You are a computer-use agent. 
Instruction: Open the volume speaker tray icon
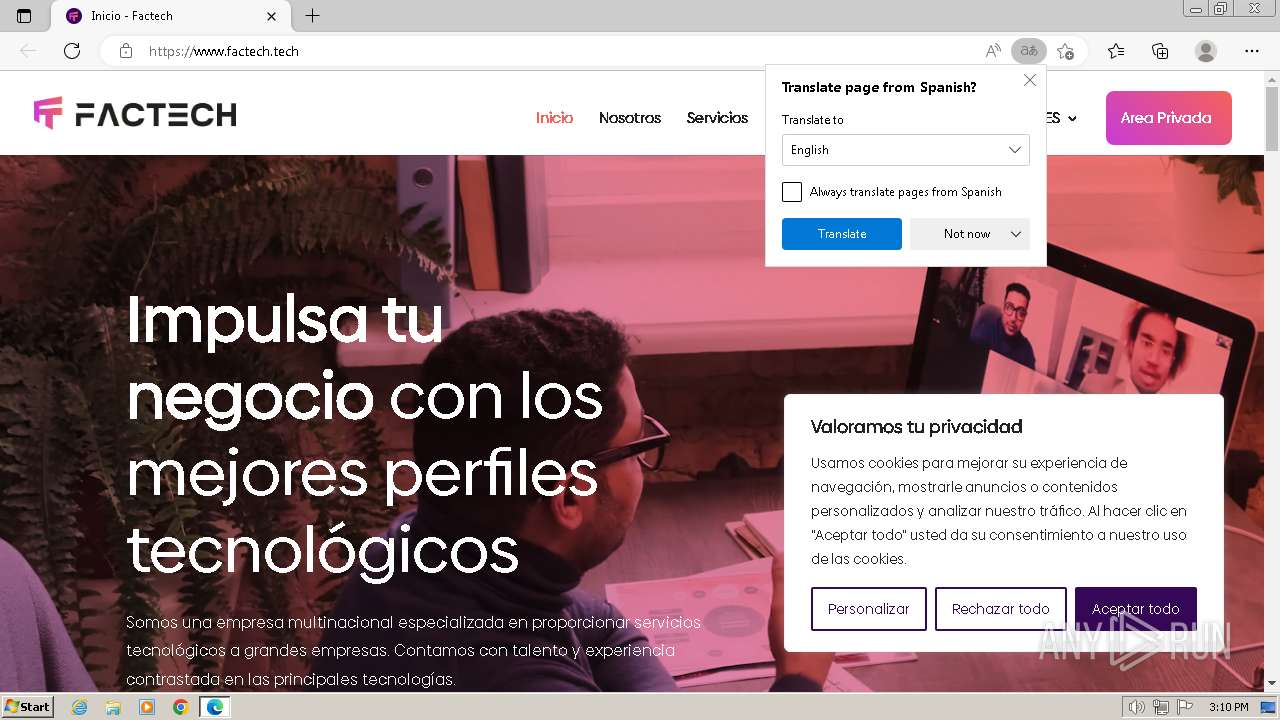coord(1137,707)
